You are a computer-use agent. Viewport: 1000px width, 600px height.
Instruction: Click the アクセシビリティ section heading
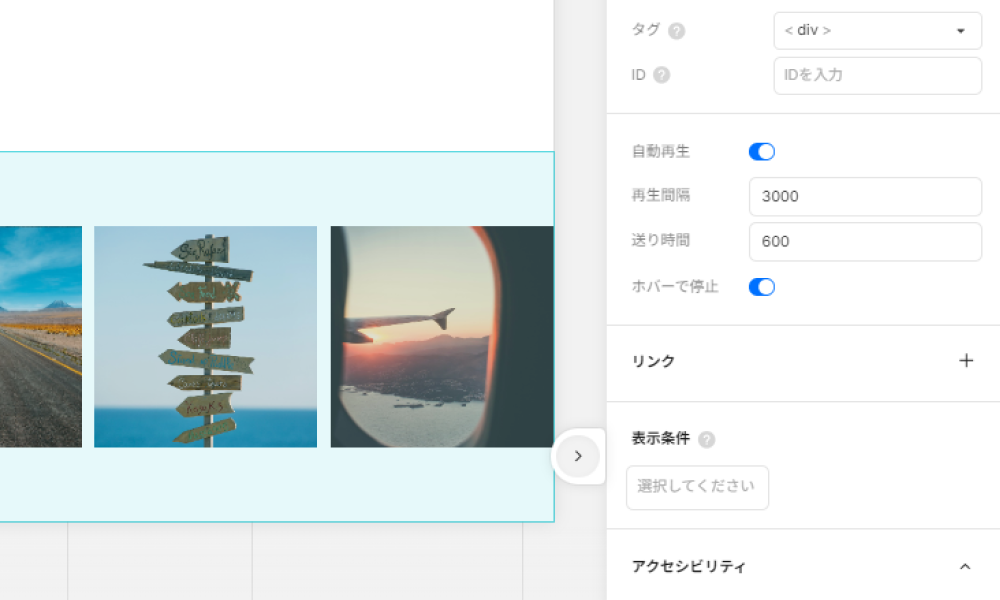(689, 567)
